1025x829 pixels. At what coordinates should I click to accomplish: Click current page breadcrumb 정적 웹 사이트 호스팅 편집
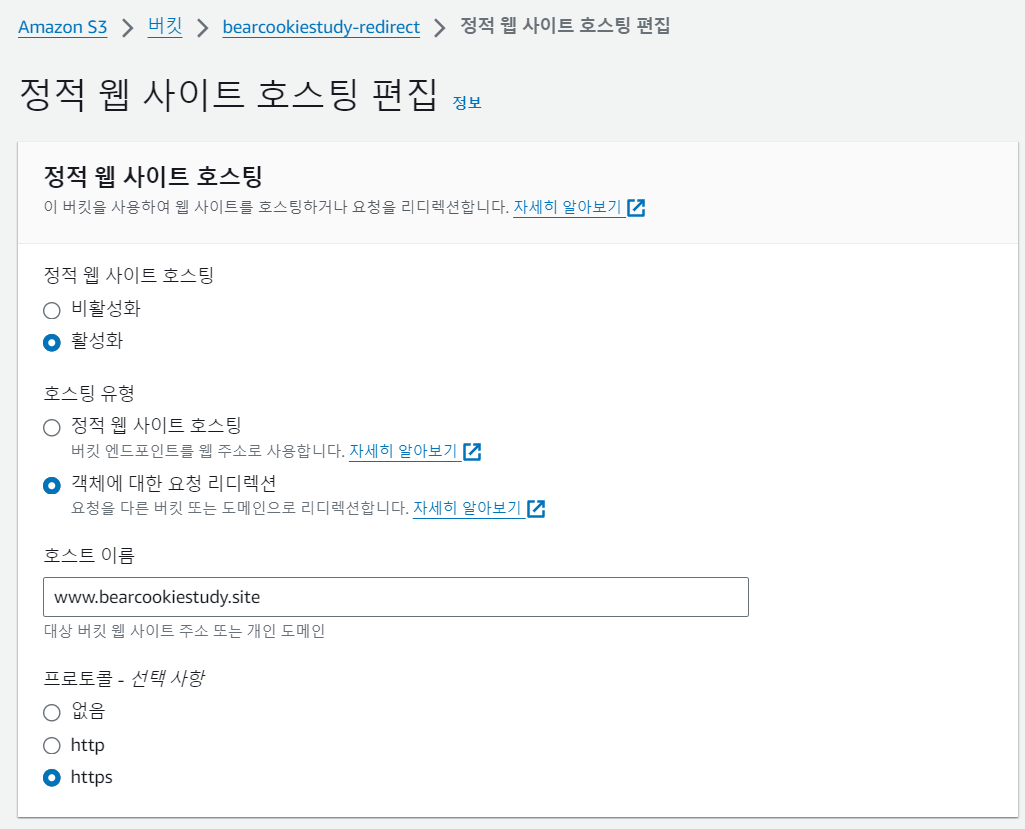pos(565,26)
